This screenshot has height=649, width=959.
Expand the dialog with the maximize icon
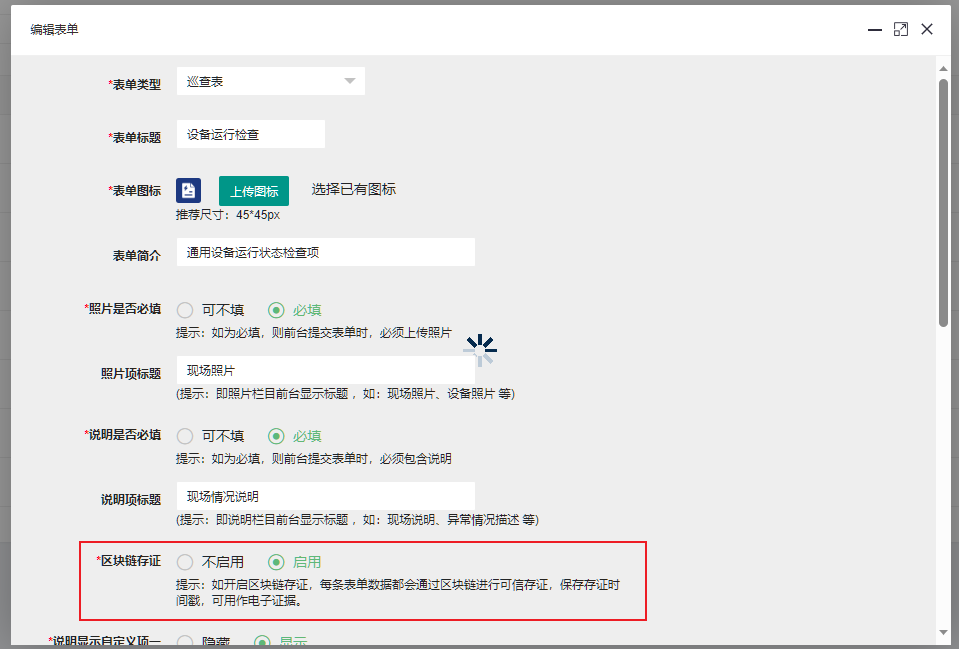(x=896, y=29)
